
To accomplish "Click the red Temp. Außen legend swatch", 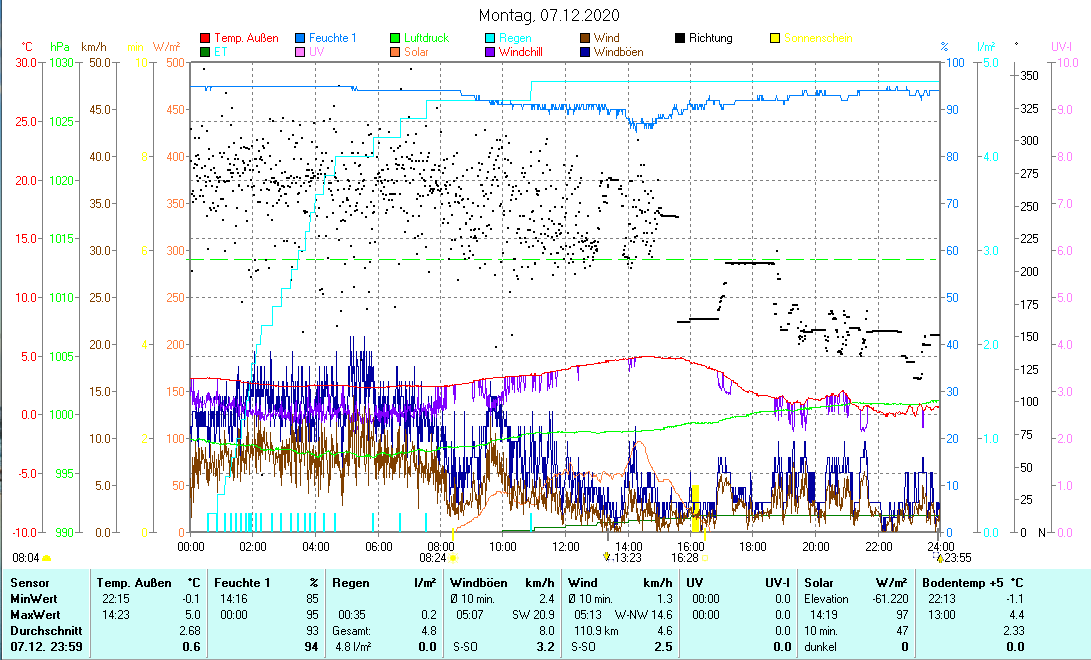I will (x=206, y=39).
